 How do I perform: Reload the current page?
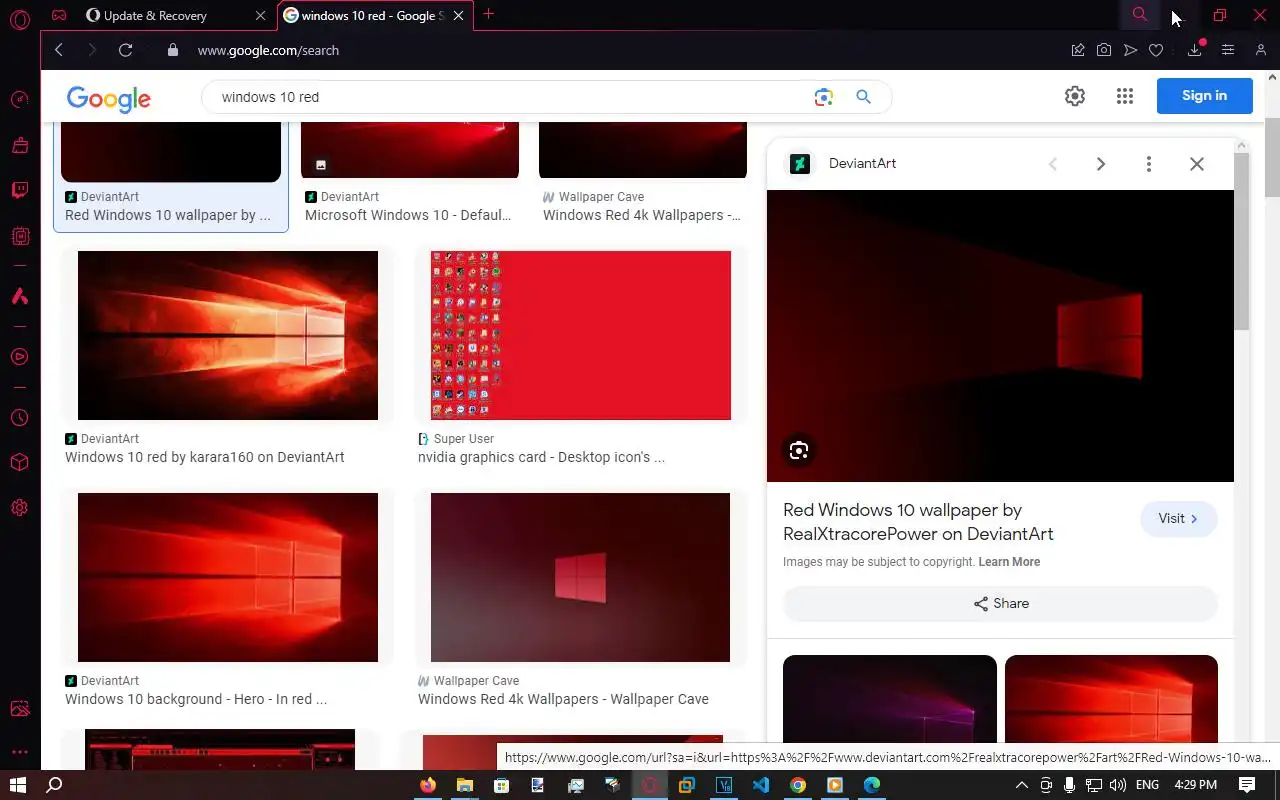pyautogui.click(x=125, y=50)
